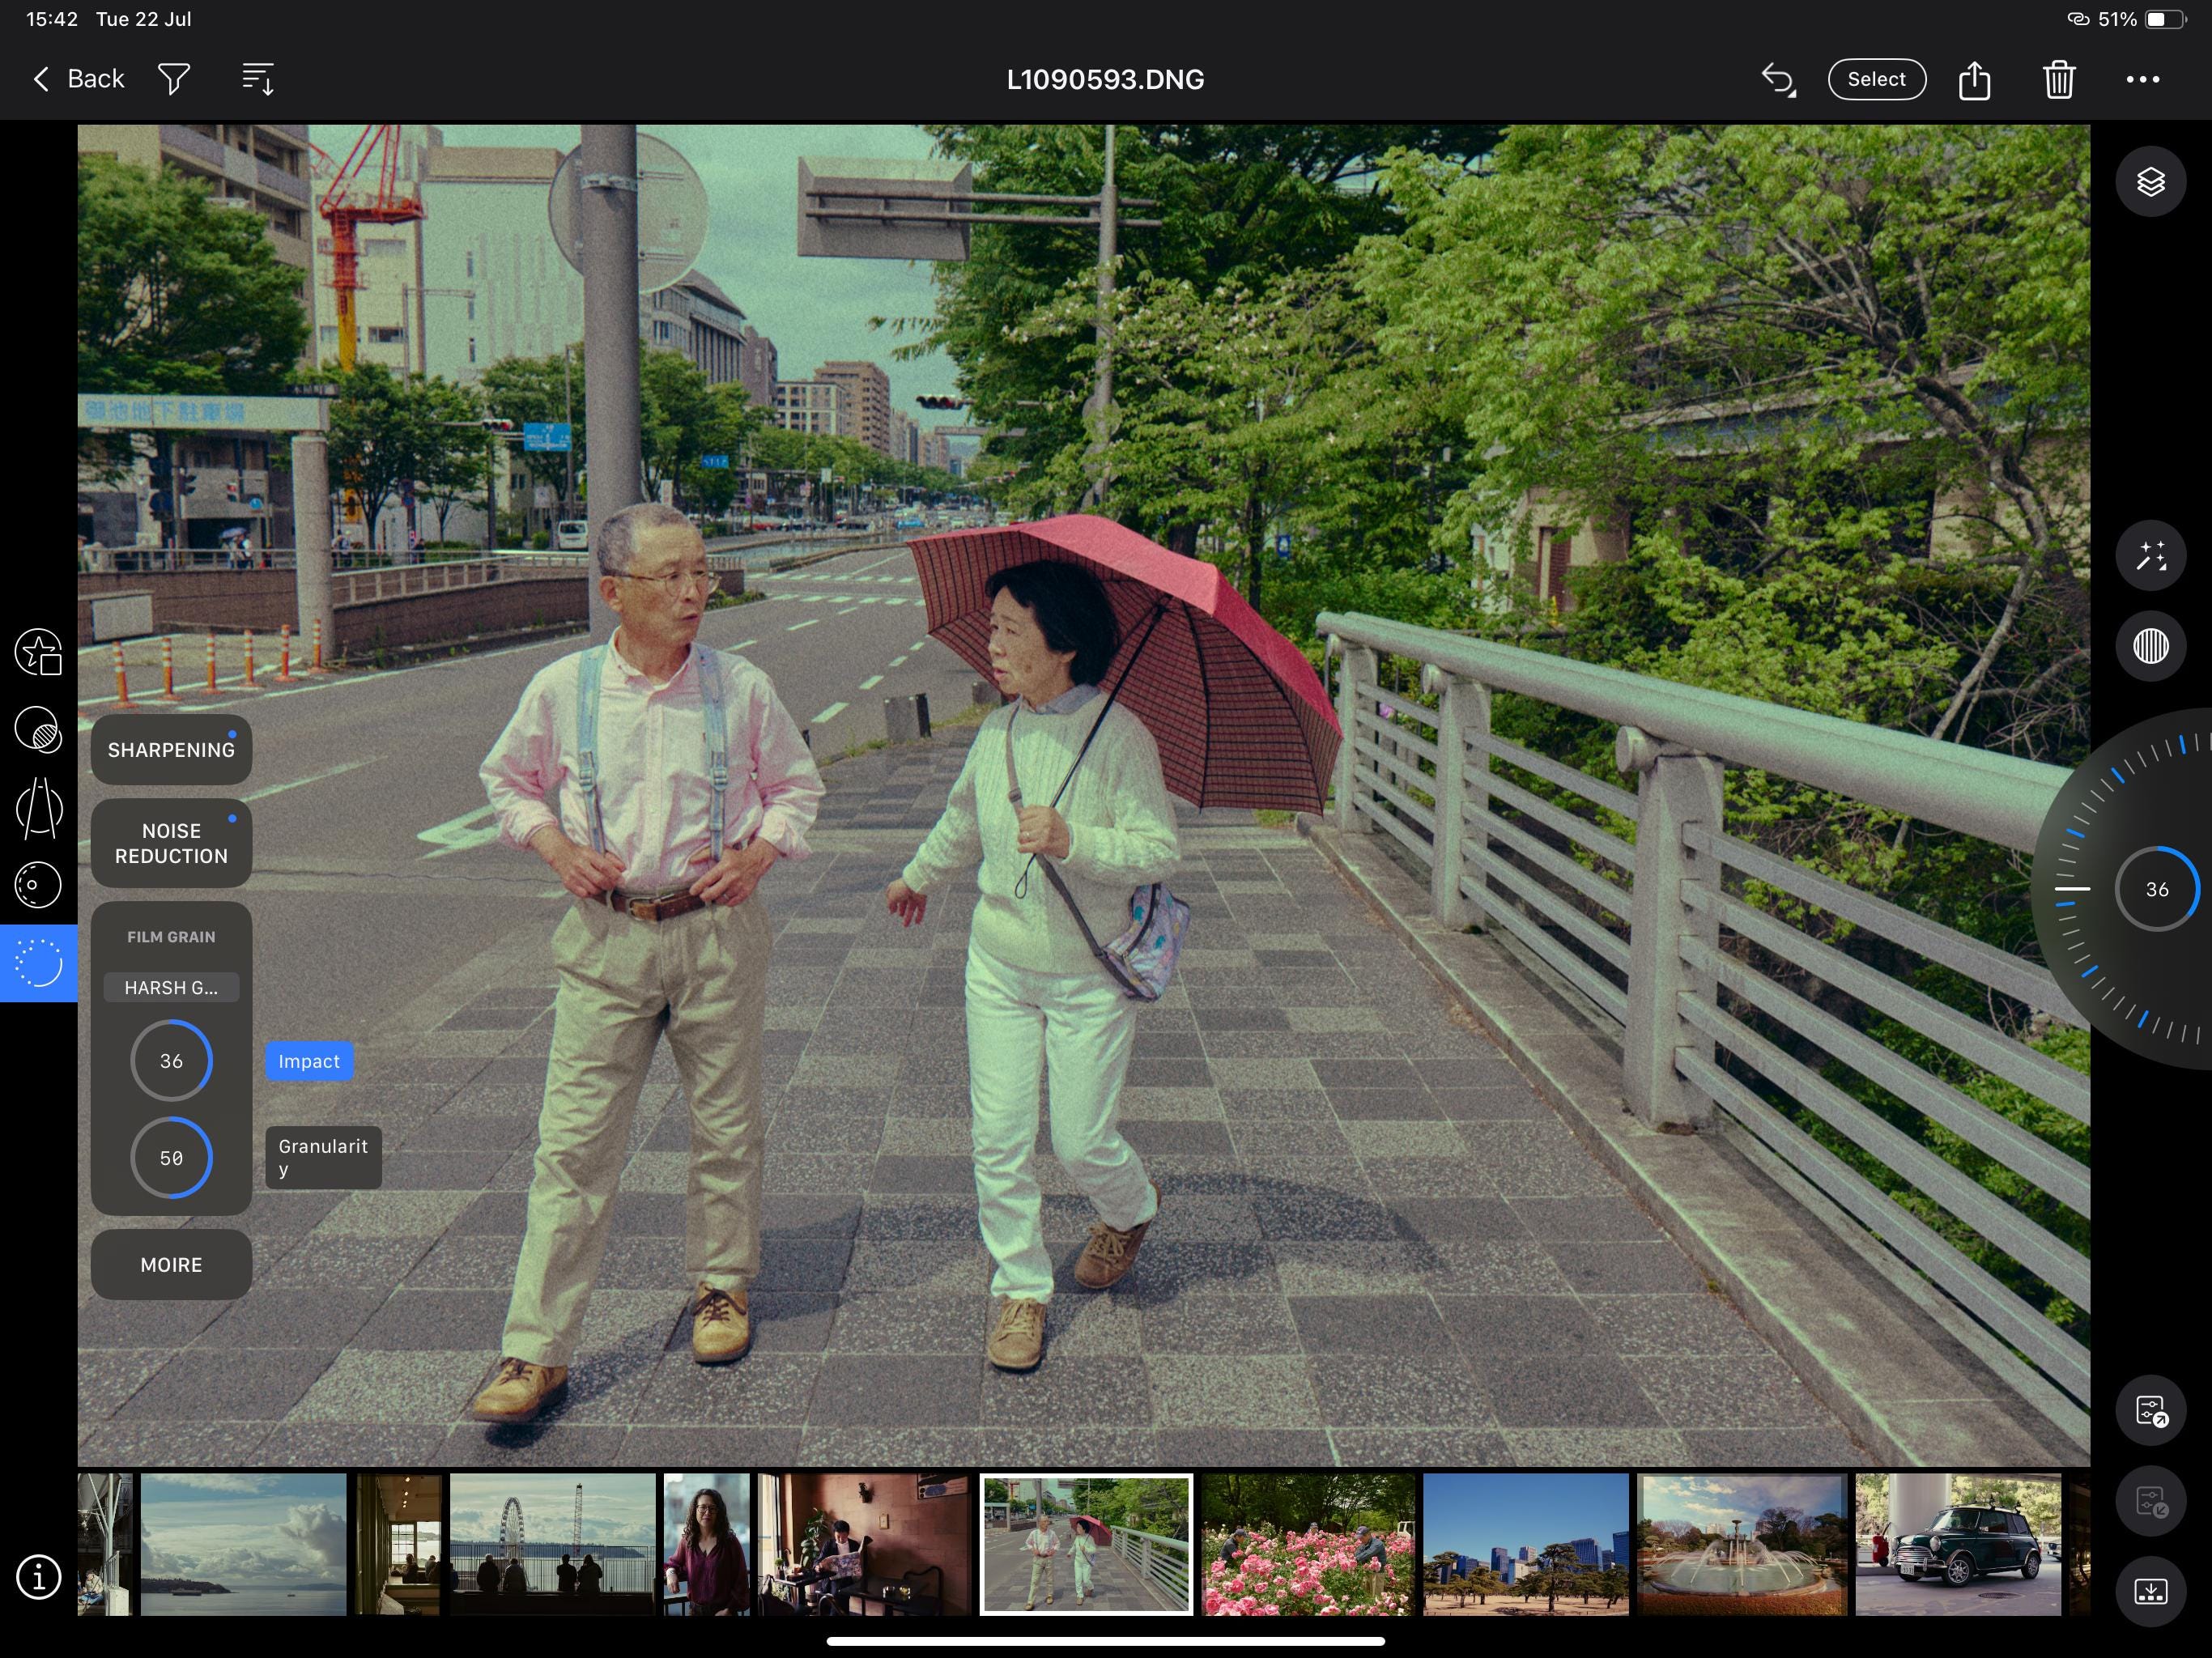This screenshot has height=1658, width=2212.
Task: Open the filter funnel icon
Action: click(174, 79)
